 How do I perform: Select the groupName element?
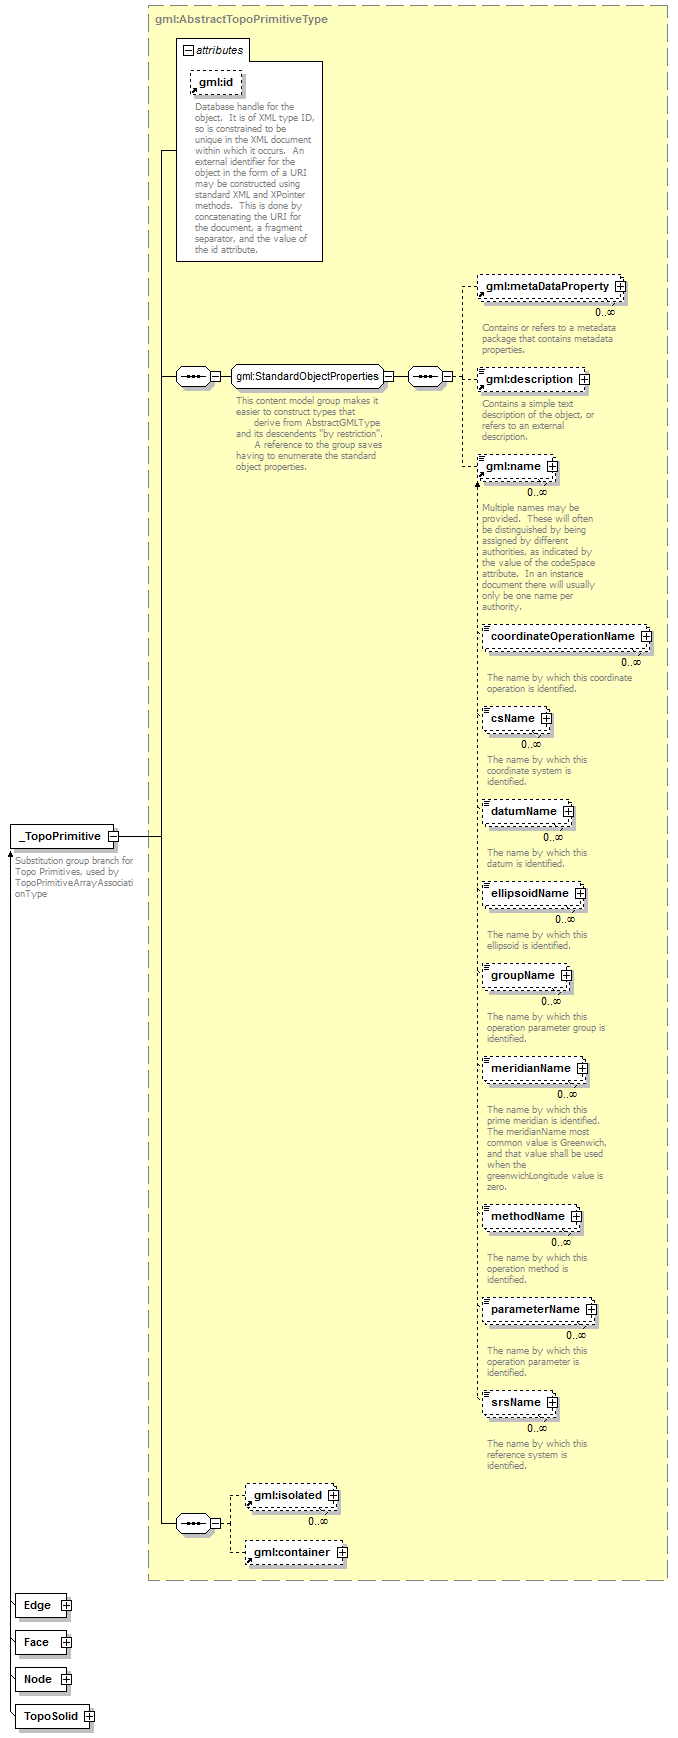coord(523,976)
